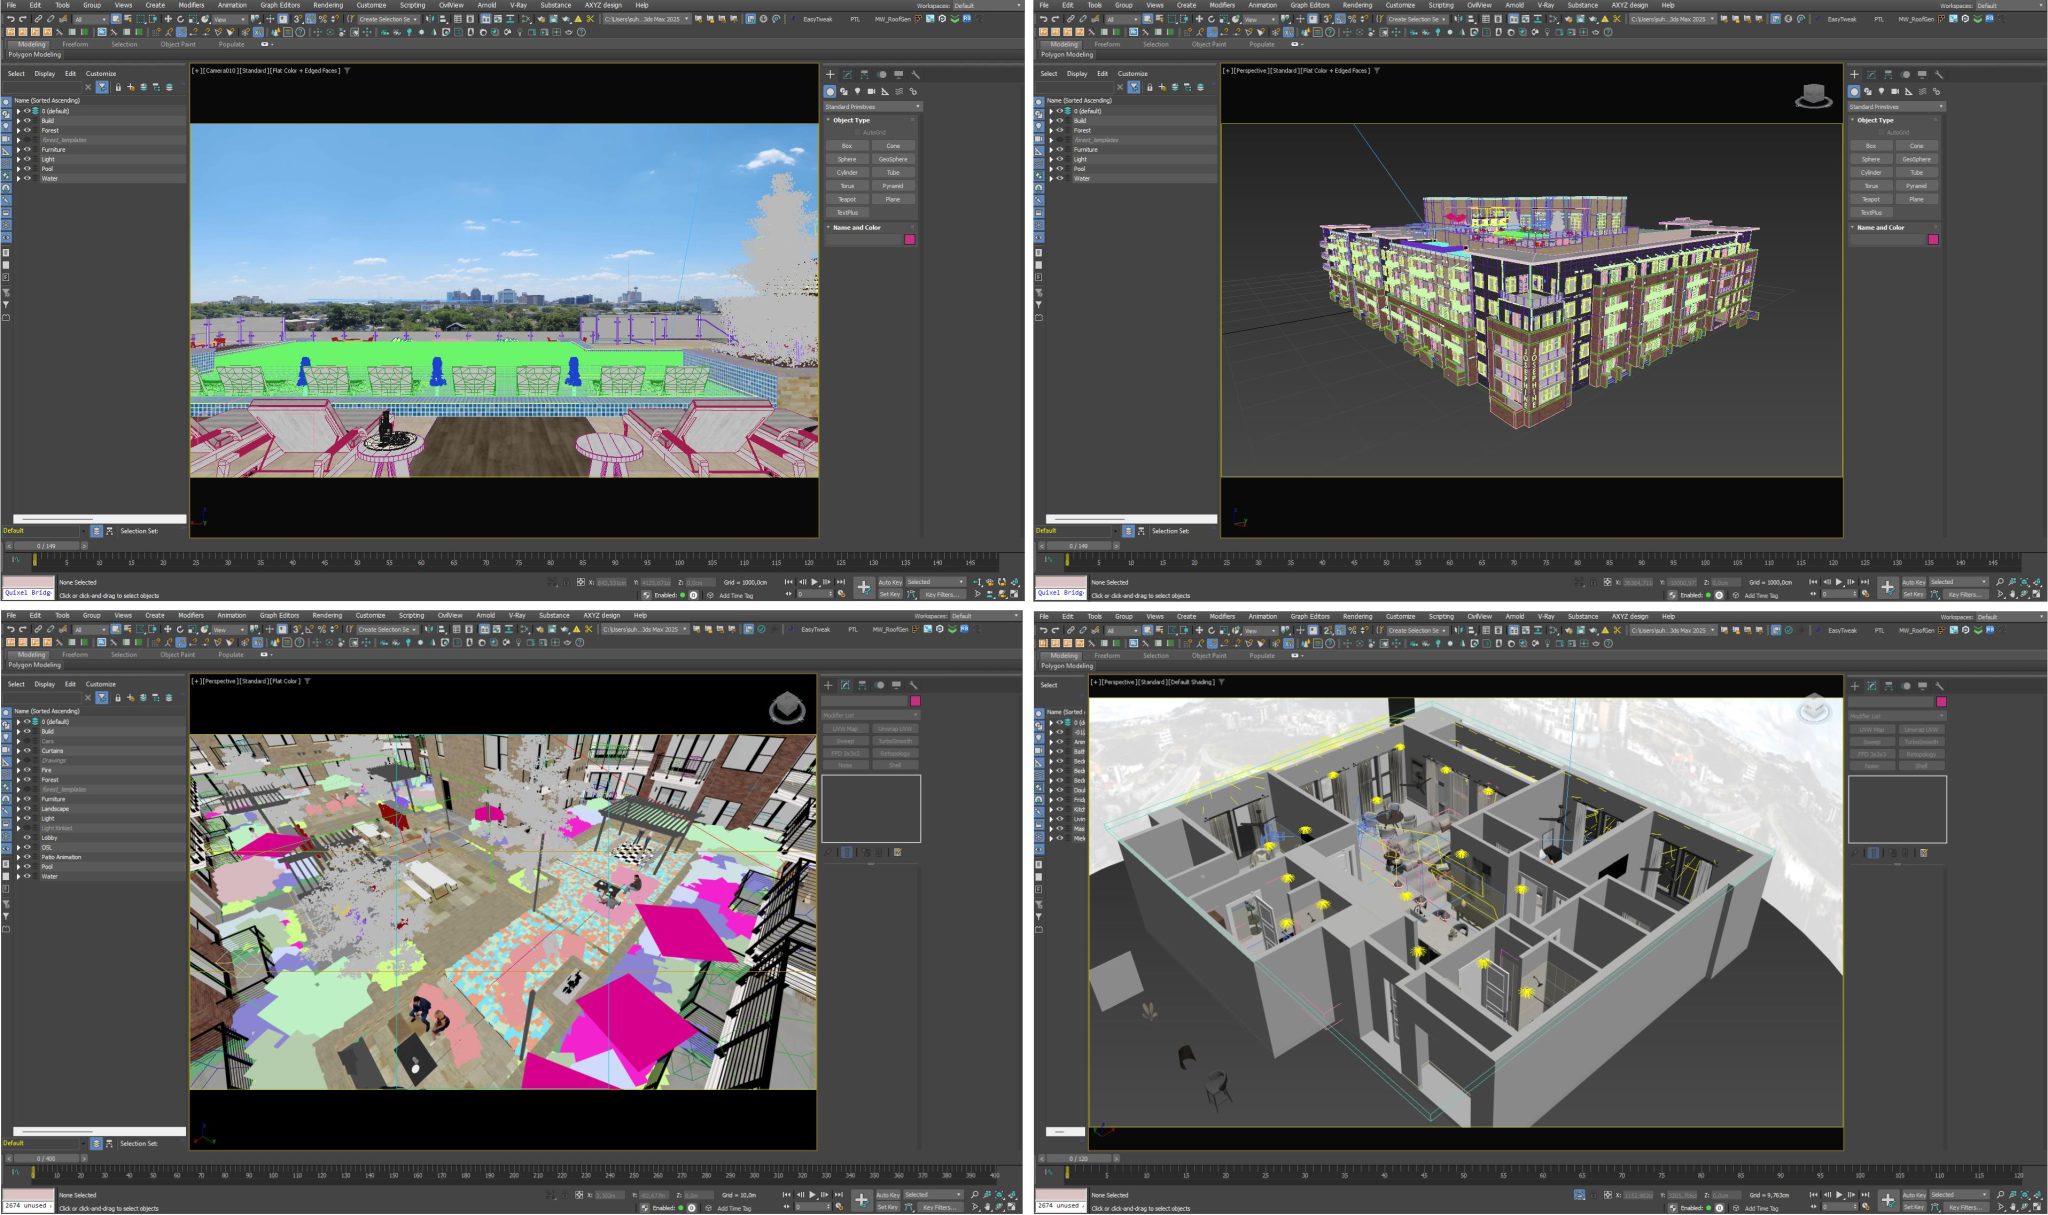Viewport: 2048px width, 1215px height.
Task: Select Space Warps category in building exterior window
Action: tap(1922, 91)
